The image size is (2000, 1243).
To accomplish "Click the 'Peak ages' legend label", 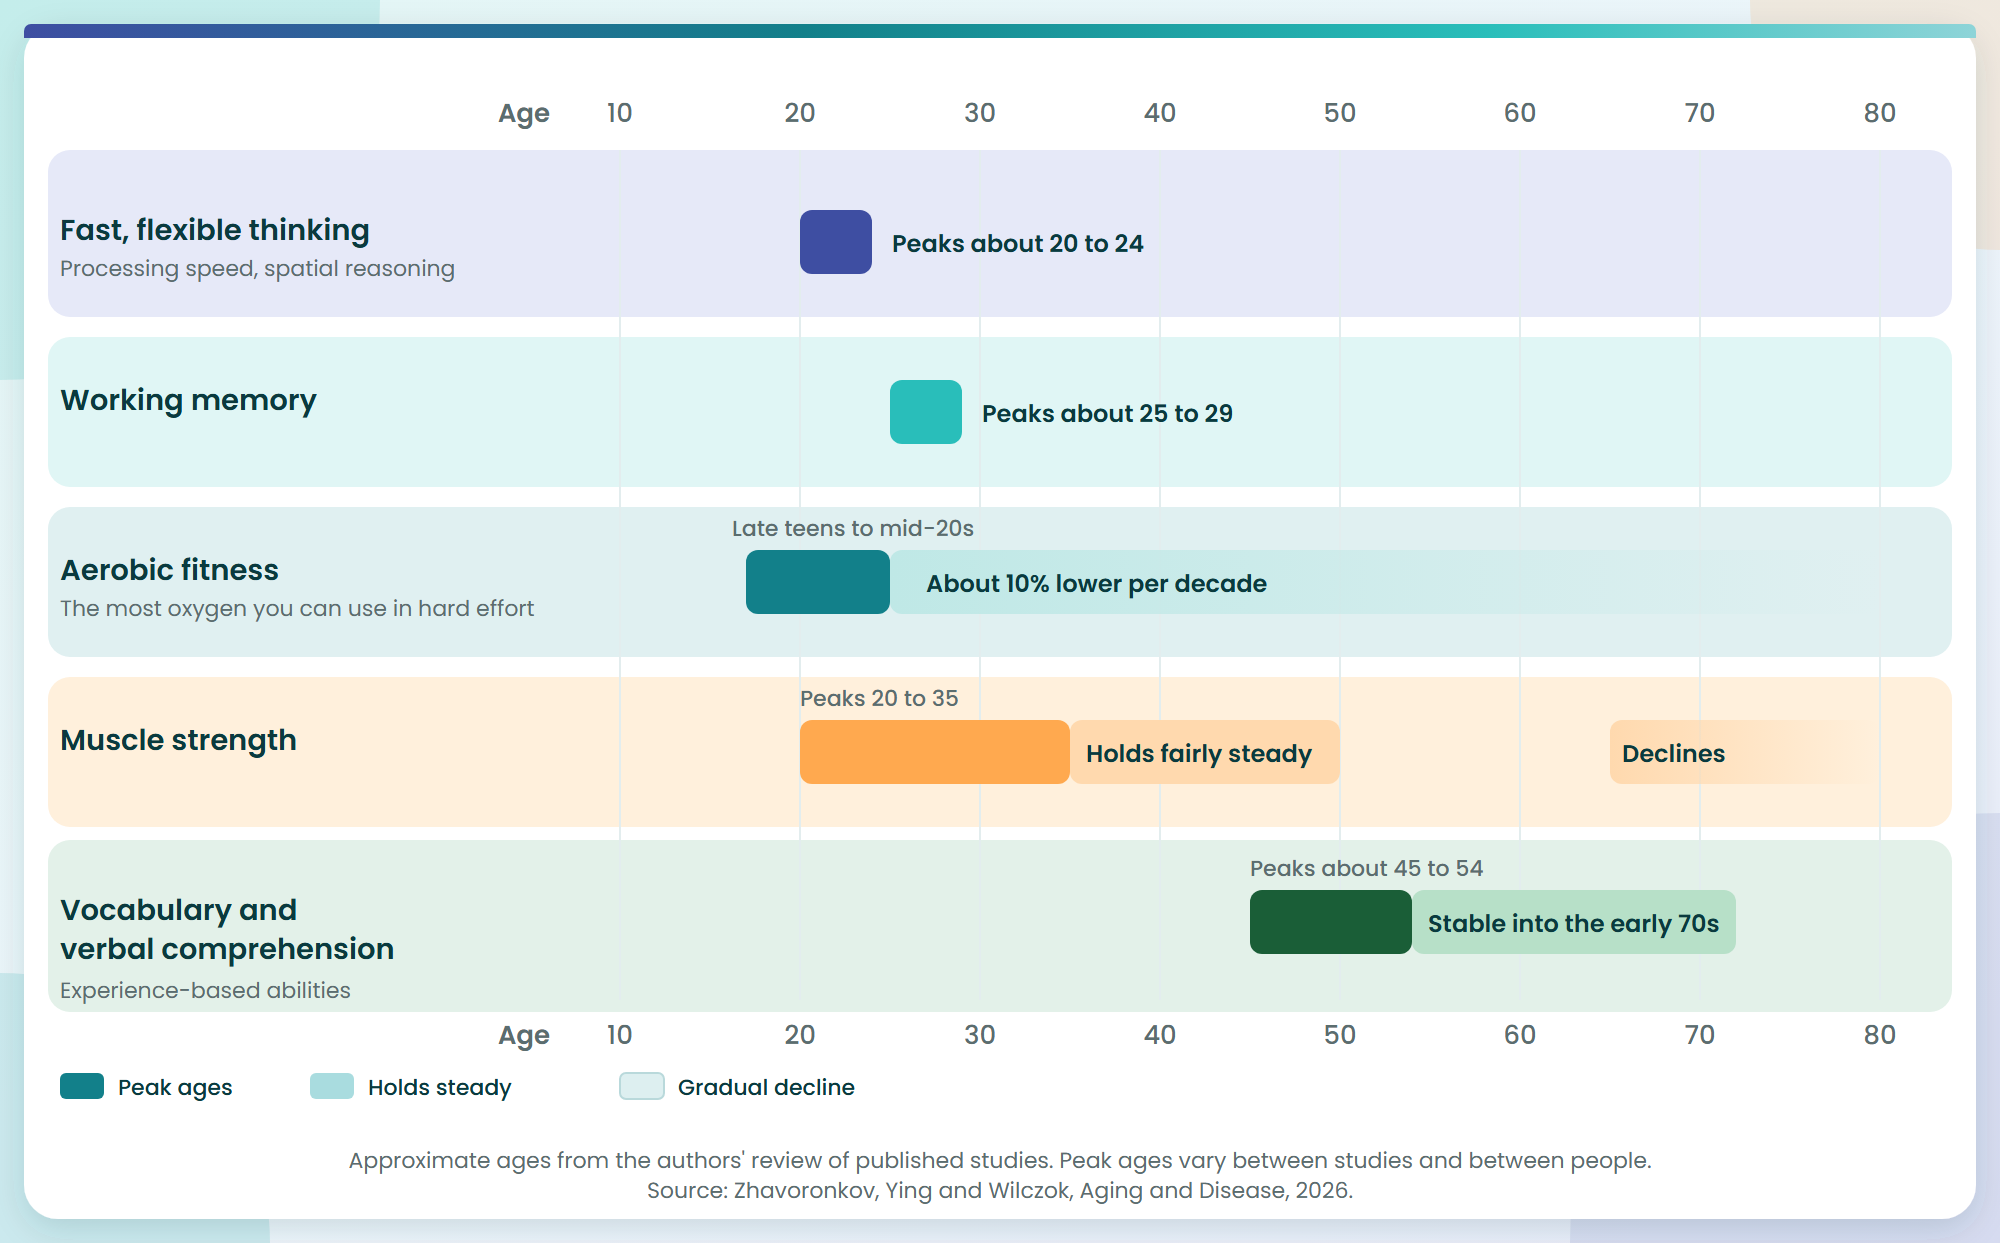I will (x=175, y=1087).
